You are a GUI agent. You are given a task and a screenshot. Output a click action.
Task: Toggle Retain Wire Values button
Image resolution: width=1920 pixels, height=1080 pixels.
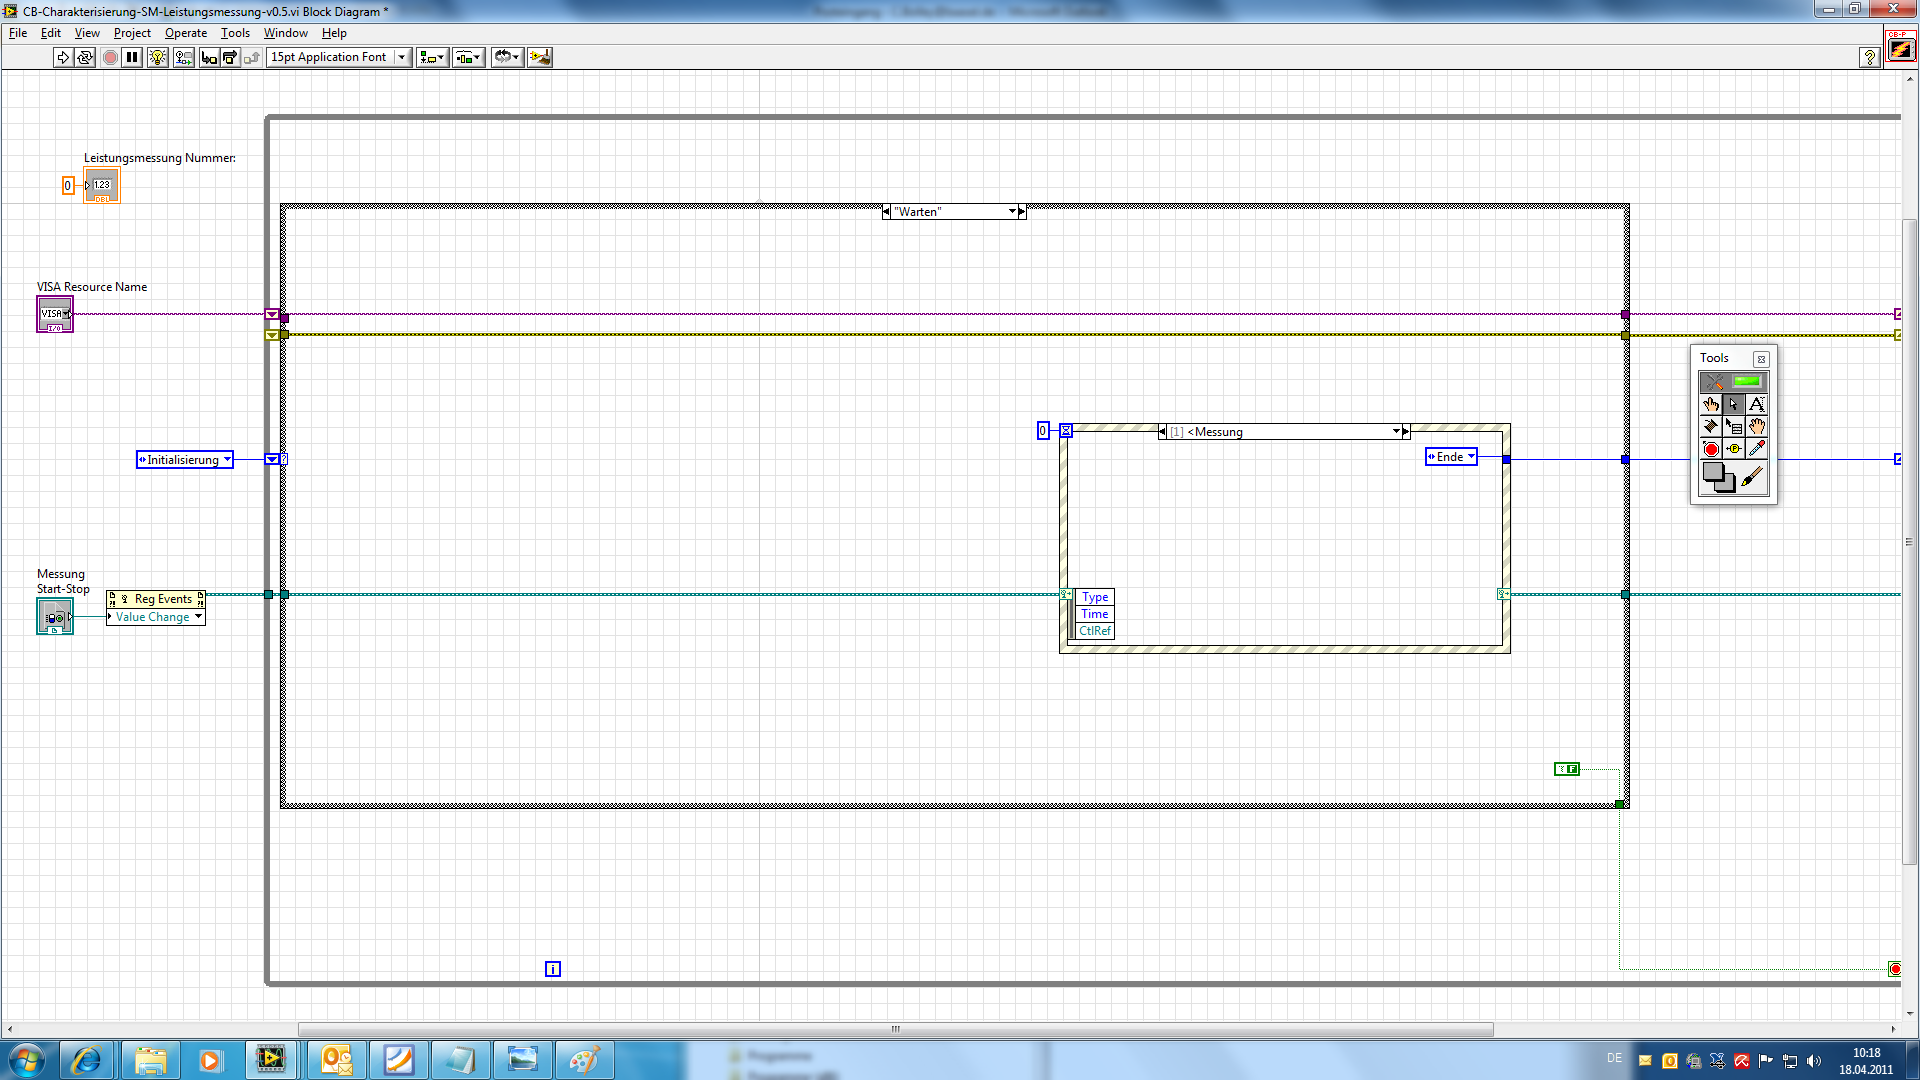[x=183, y=57]
